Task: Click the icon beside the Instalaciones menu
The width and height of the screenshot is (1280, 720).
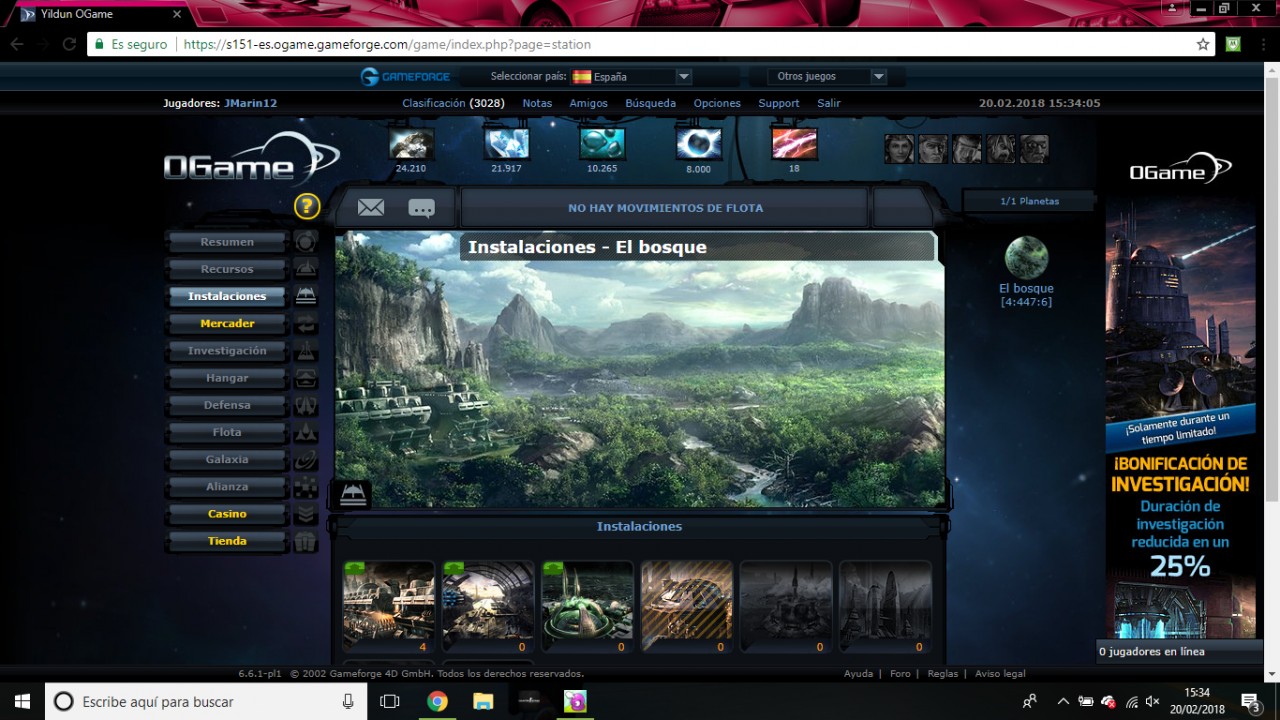Action: [306, 296]
